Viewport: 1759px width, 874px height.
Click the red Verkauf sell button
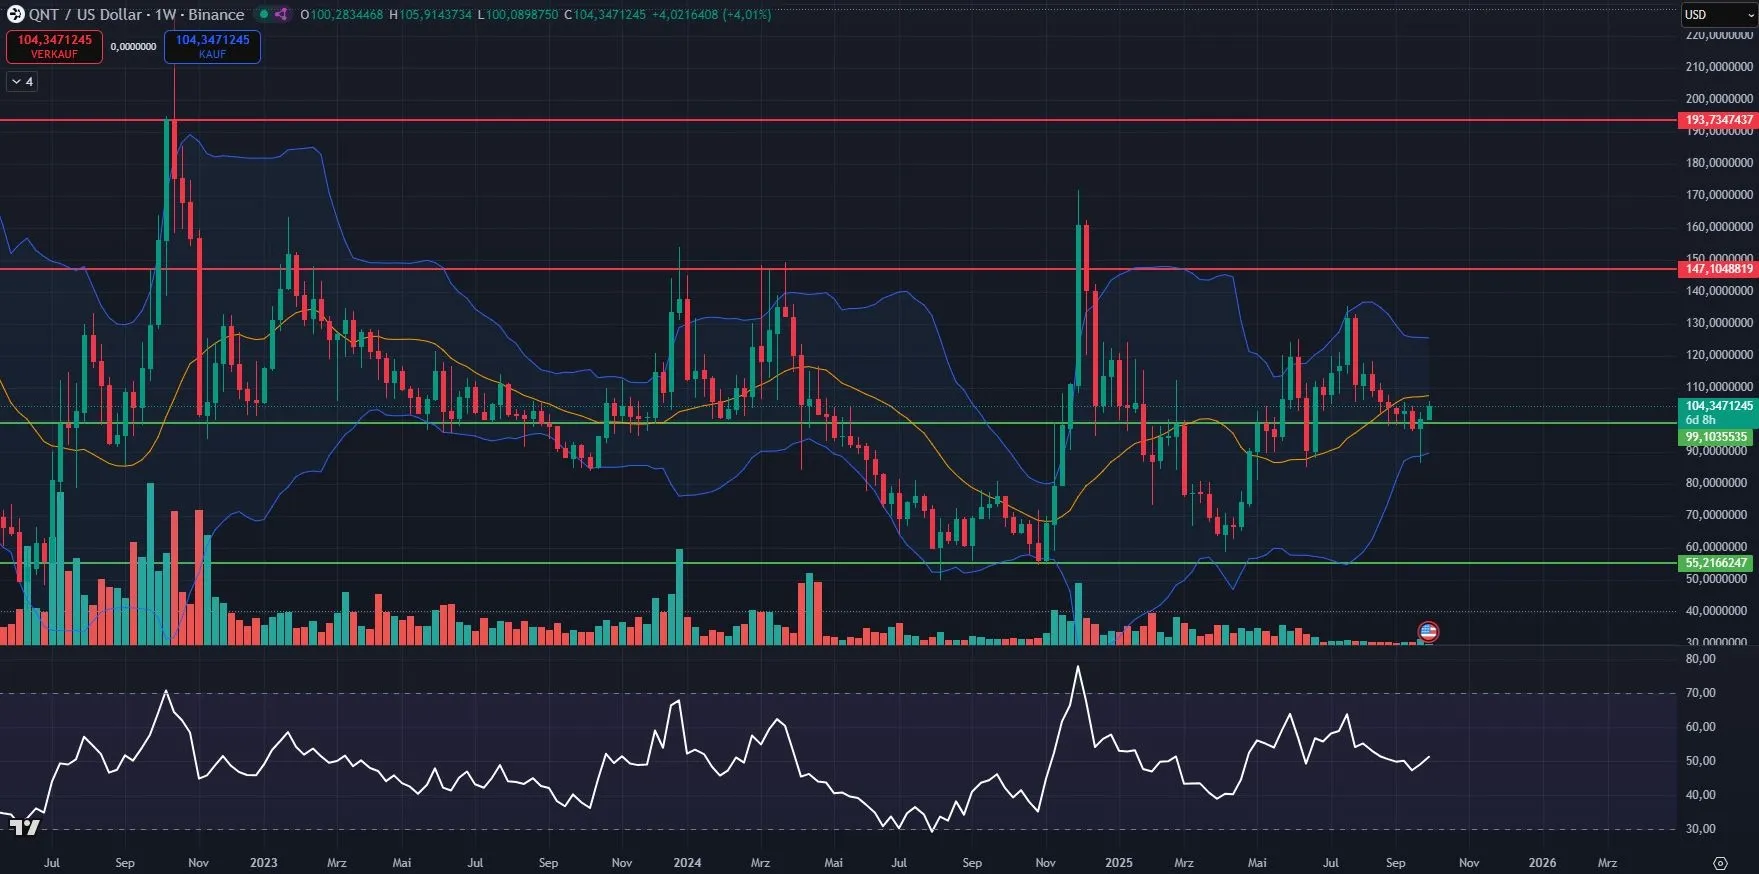(x=54, y=46)
